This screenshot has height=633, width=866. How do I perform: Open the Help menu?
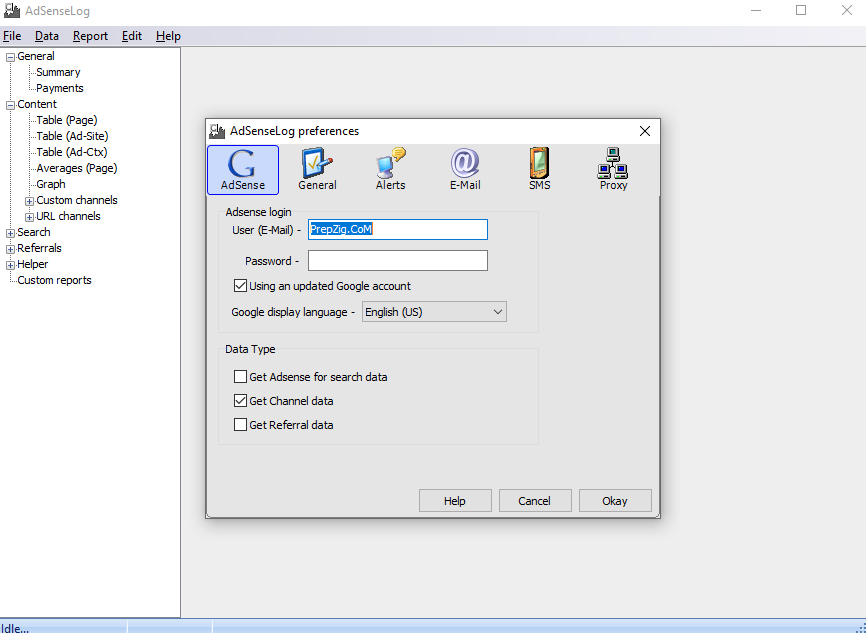[168, 36]
